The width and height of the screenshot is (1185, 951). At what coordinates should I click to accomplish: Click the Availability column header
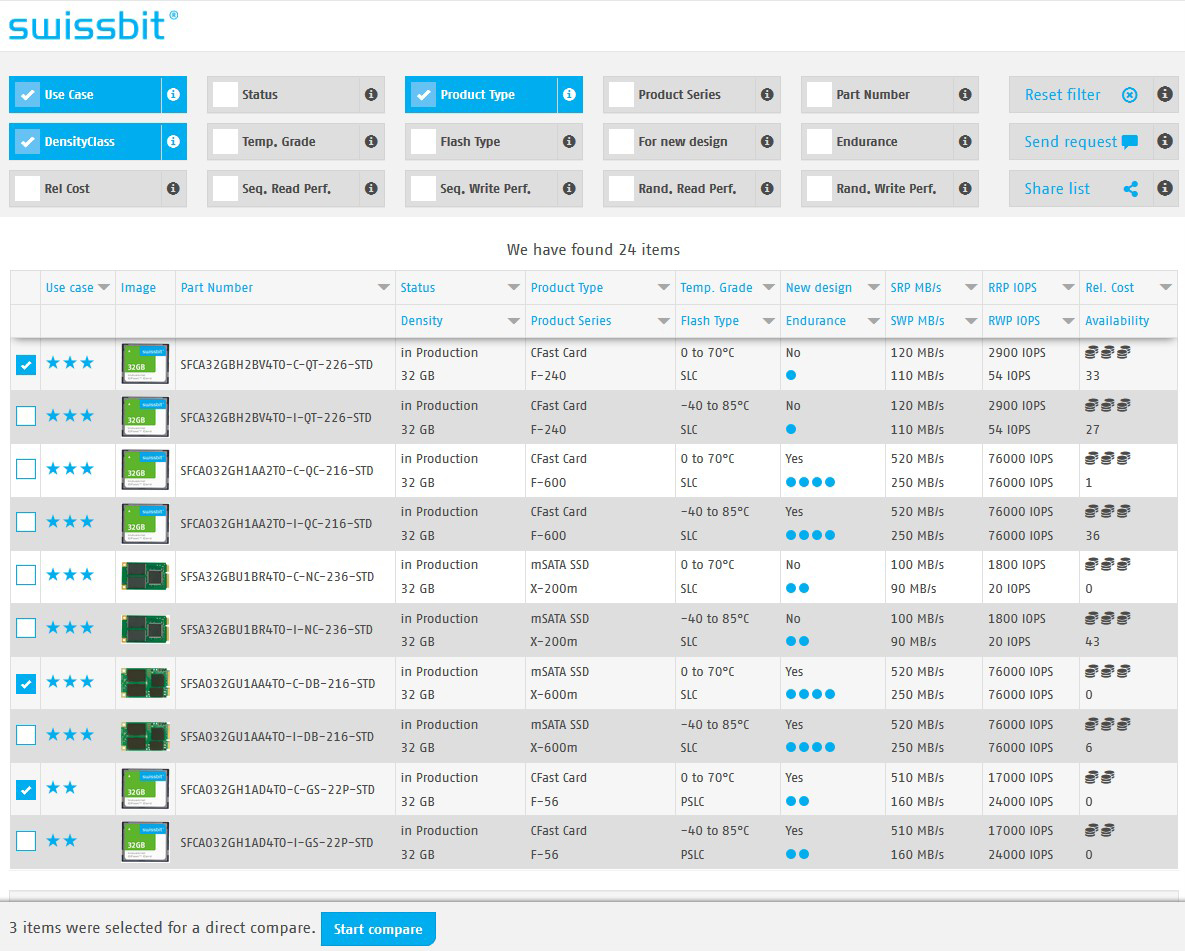[x=1117, y=321]
